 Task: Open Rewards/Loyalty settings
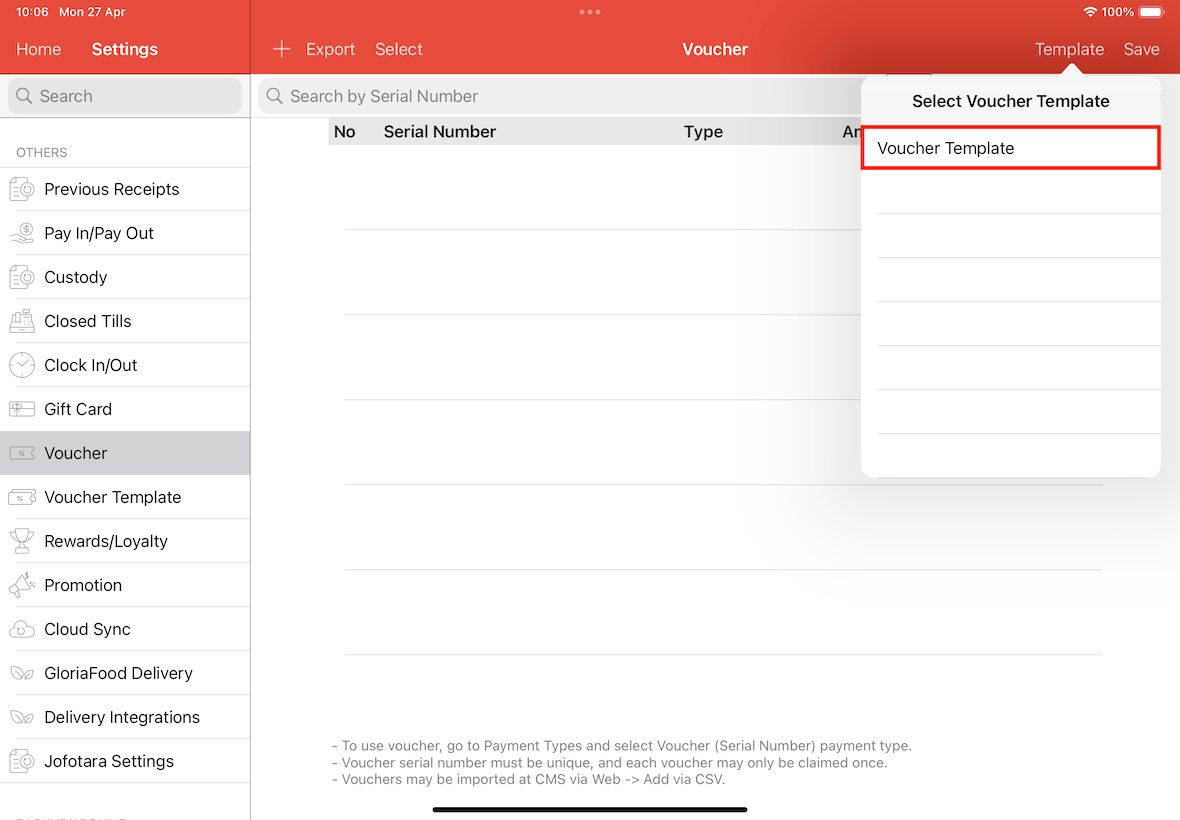[125, 542]
